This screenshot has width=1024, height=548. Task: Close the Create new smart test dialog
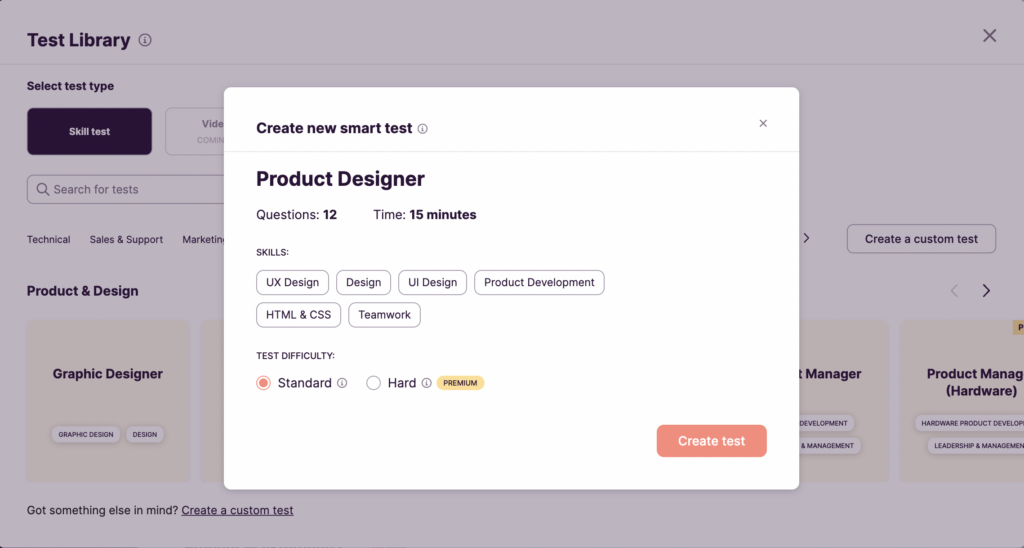[763, 123]
